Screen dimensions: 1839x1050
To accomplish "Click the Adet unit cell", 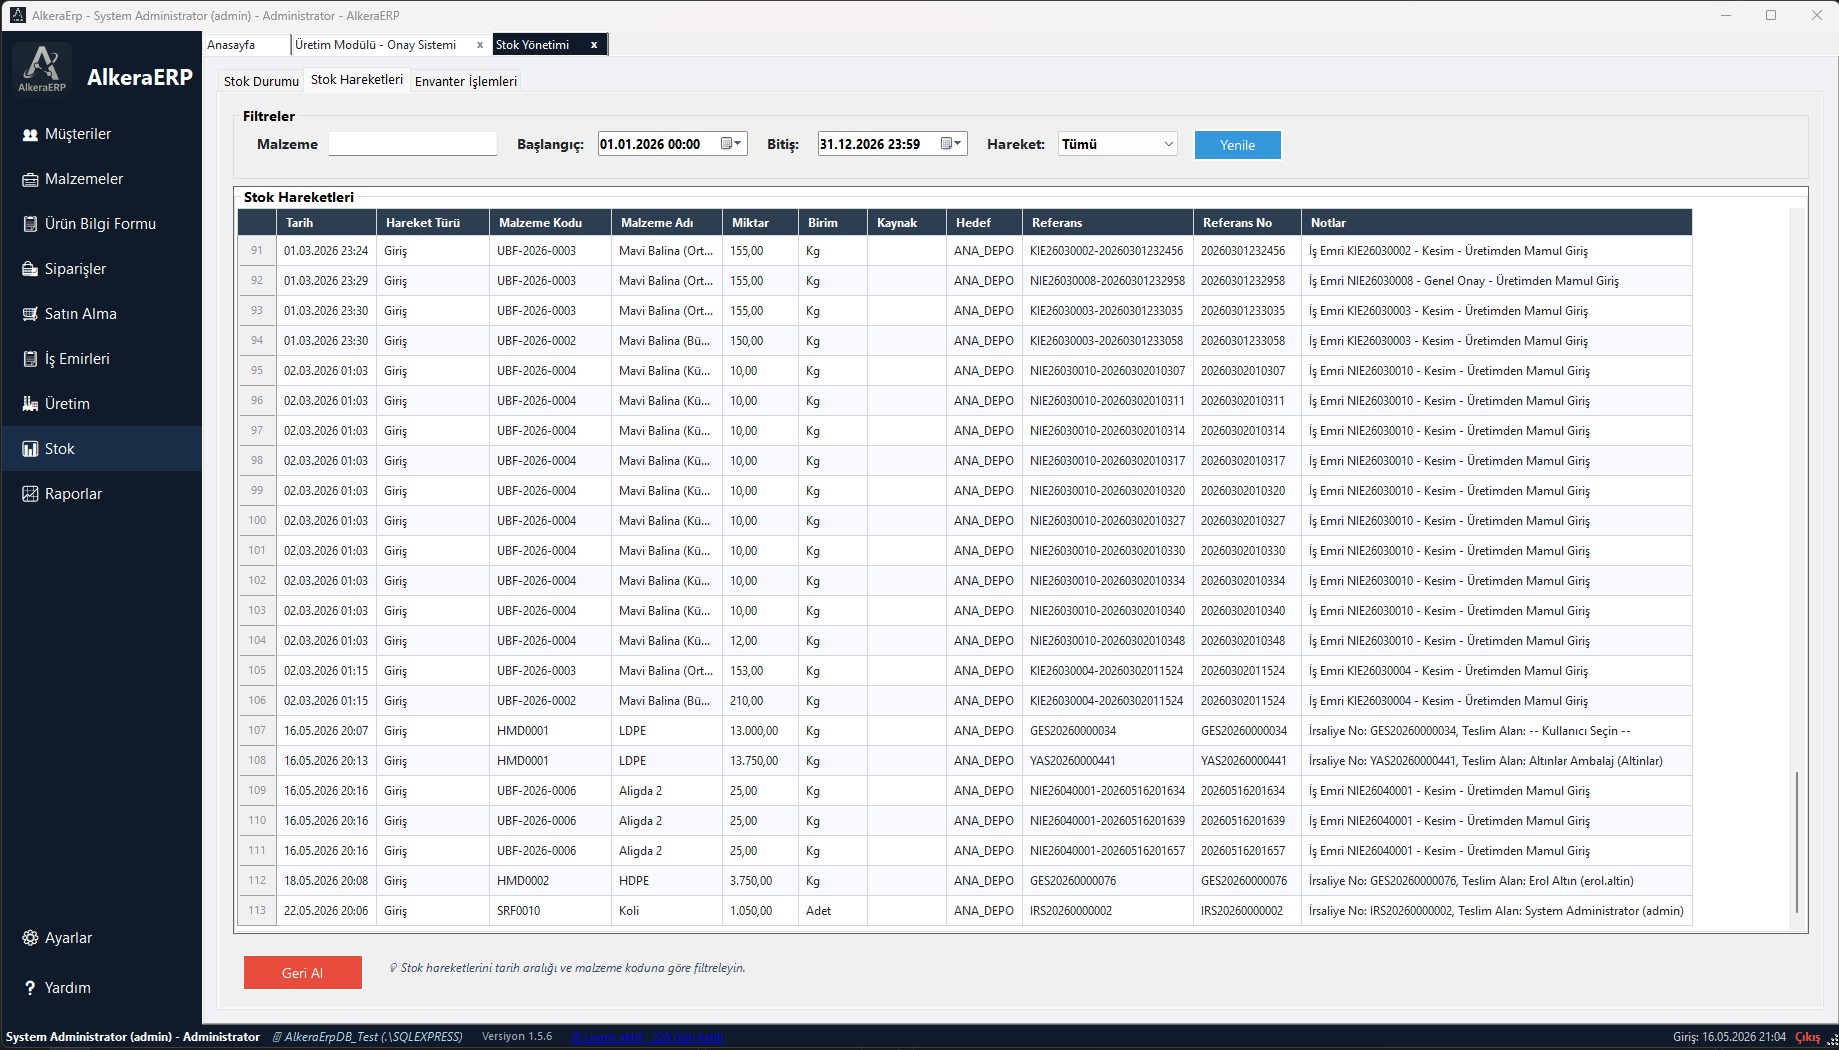I will click(x=833, y=911).
